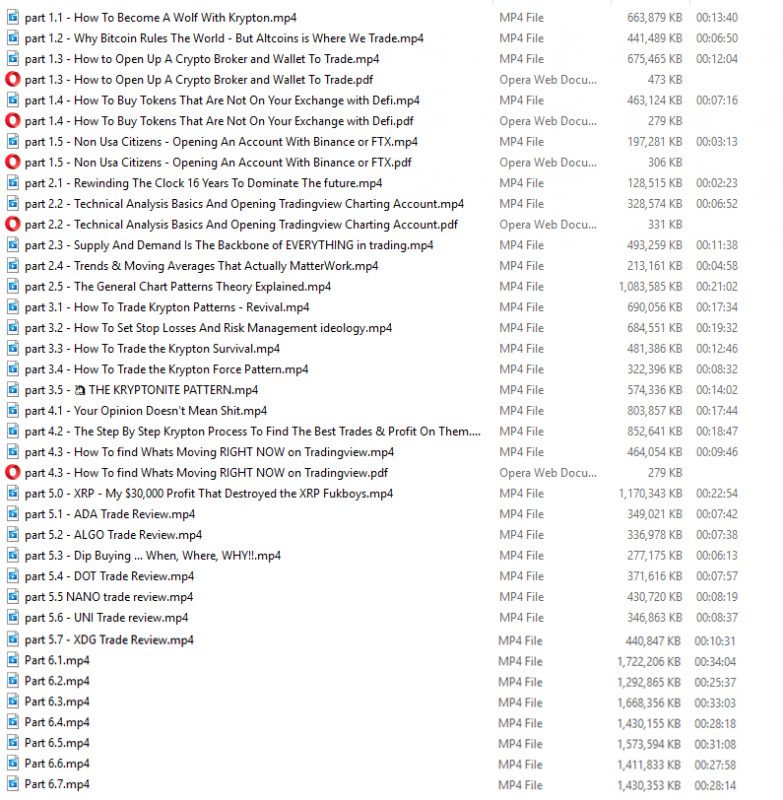
Task: Click MP4 icon for part 5.2 ALGO Trade Review
Action: pyautogui.click(x=13, y=535)
